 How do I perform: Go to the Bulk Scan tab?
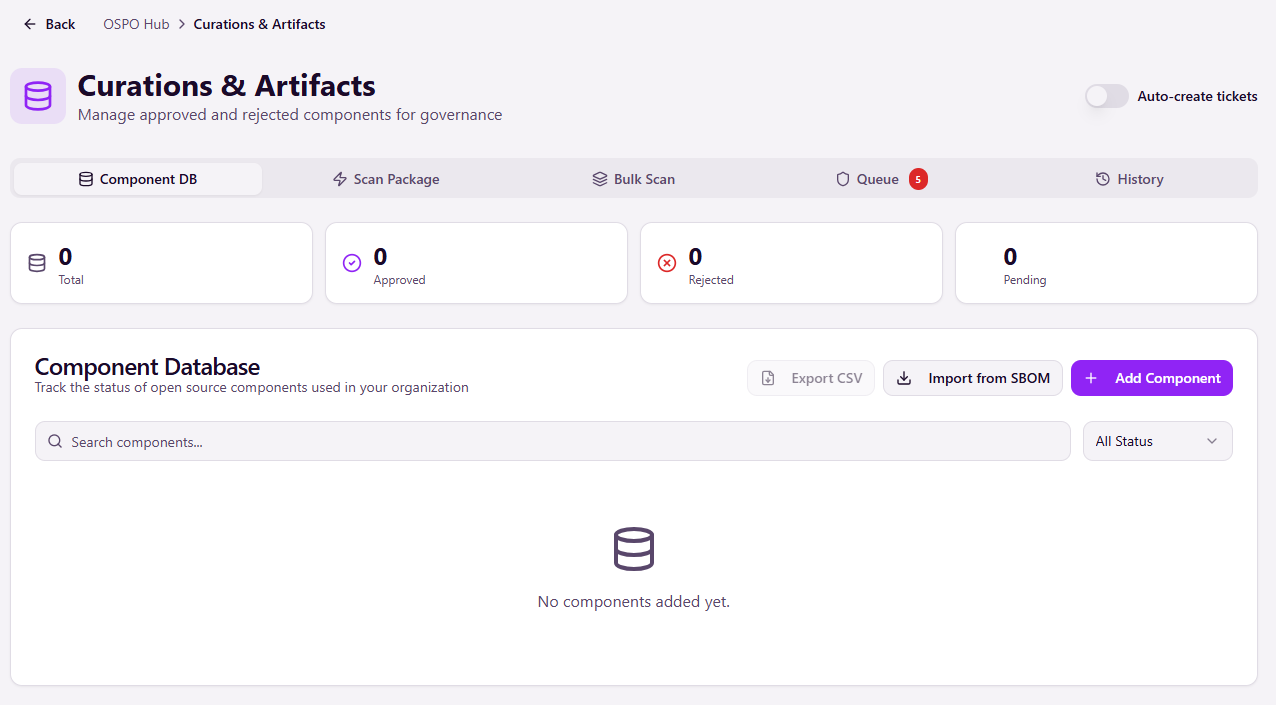[634, 179]
